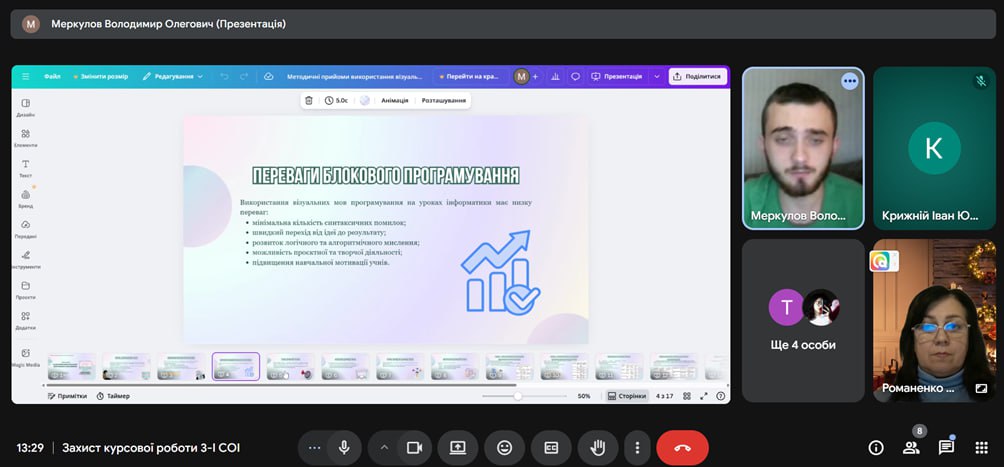Turn the camera on or off

coord(412,448)
